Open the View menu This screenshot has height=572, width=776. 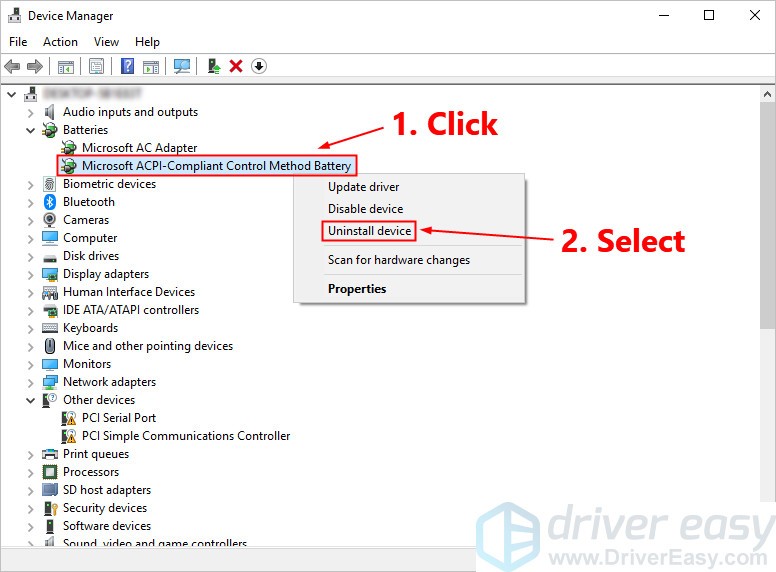pos(106,42)
